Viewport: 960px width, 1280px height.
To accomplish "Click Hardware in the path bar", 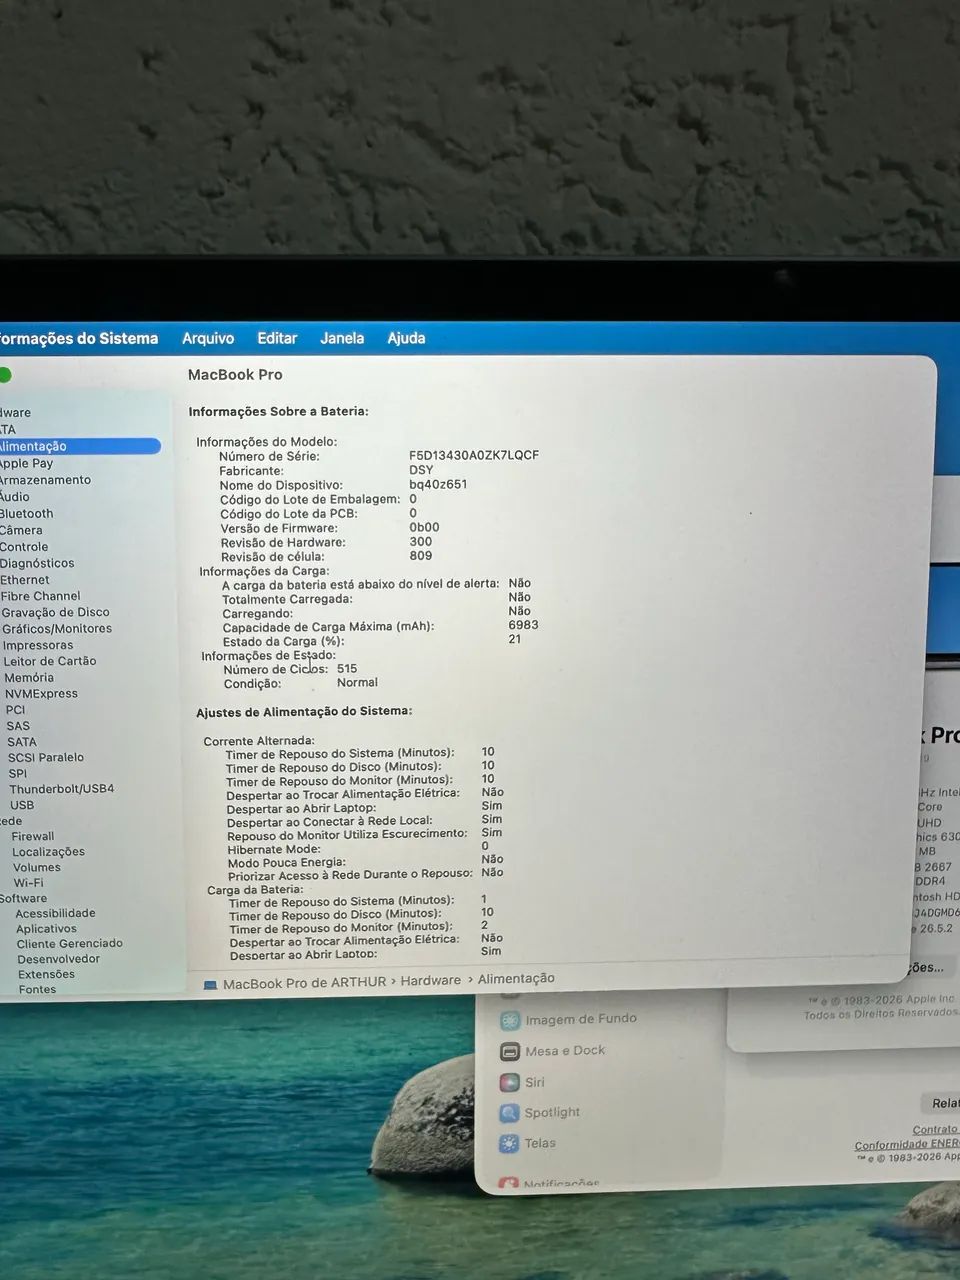I will (x=431, y=981).
